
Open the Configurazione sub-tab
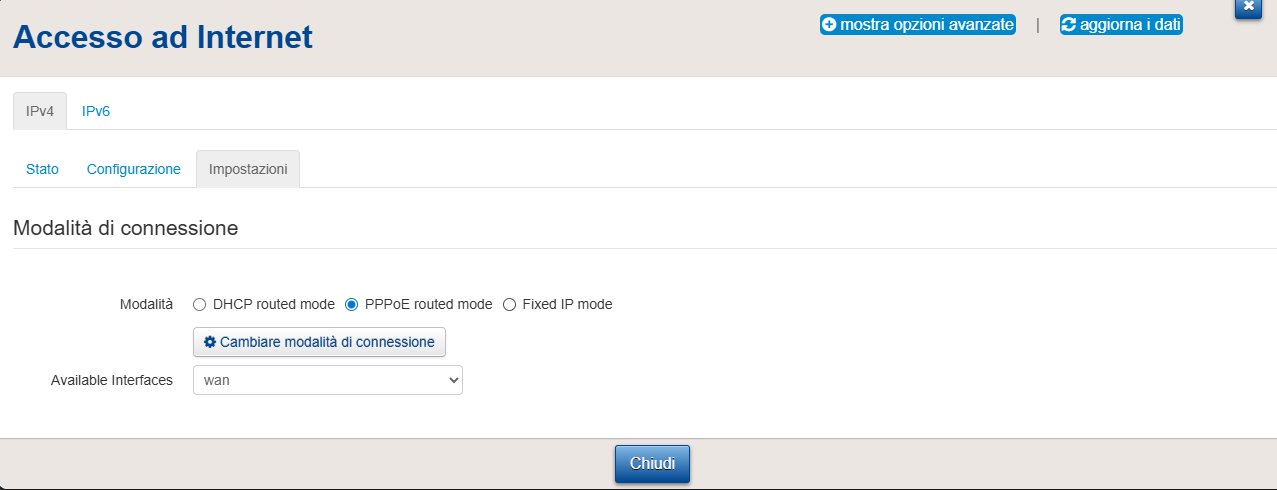pyautogui.click(x=134, y=169)
